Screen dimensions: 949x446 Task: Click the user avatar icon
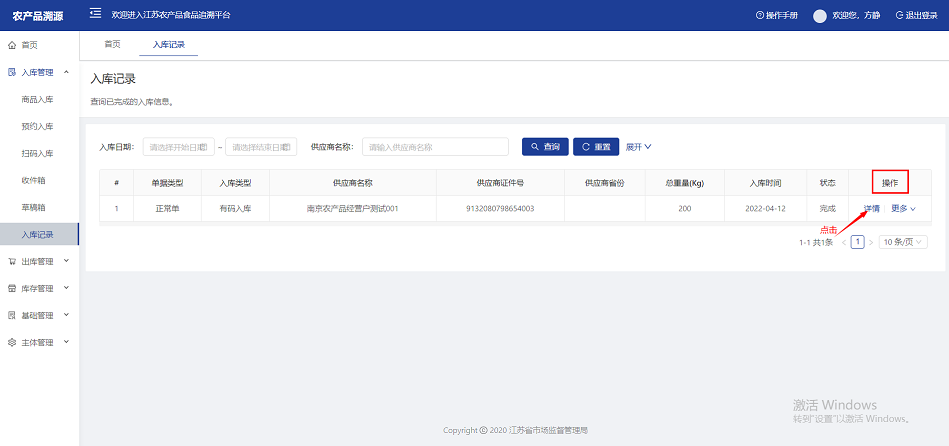(x=820, y=16)
